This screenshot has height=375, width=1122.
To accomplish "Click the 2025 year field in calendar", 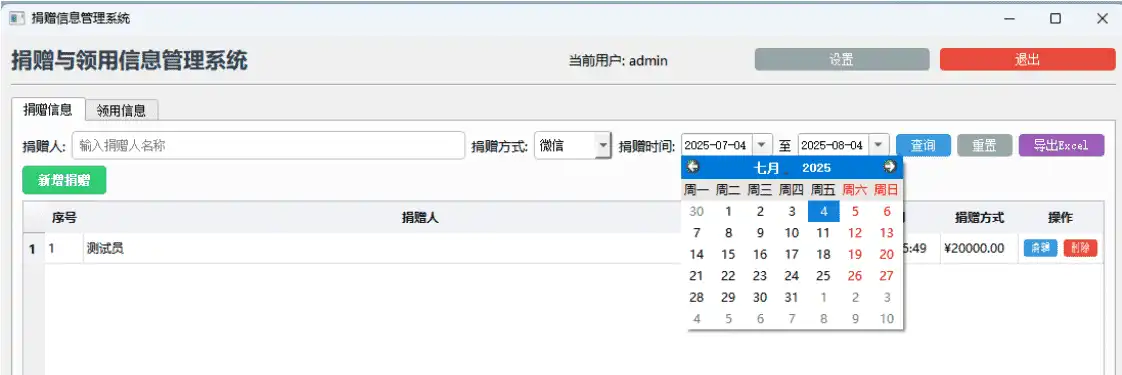I will pyautogui.click(x=816, y=167).
